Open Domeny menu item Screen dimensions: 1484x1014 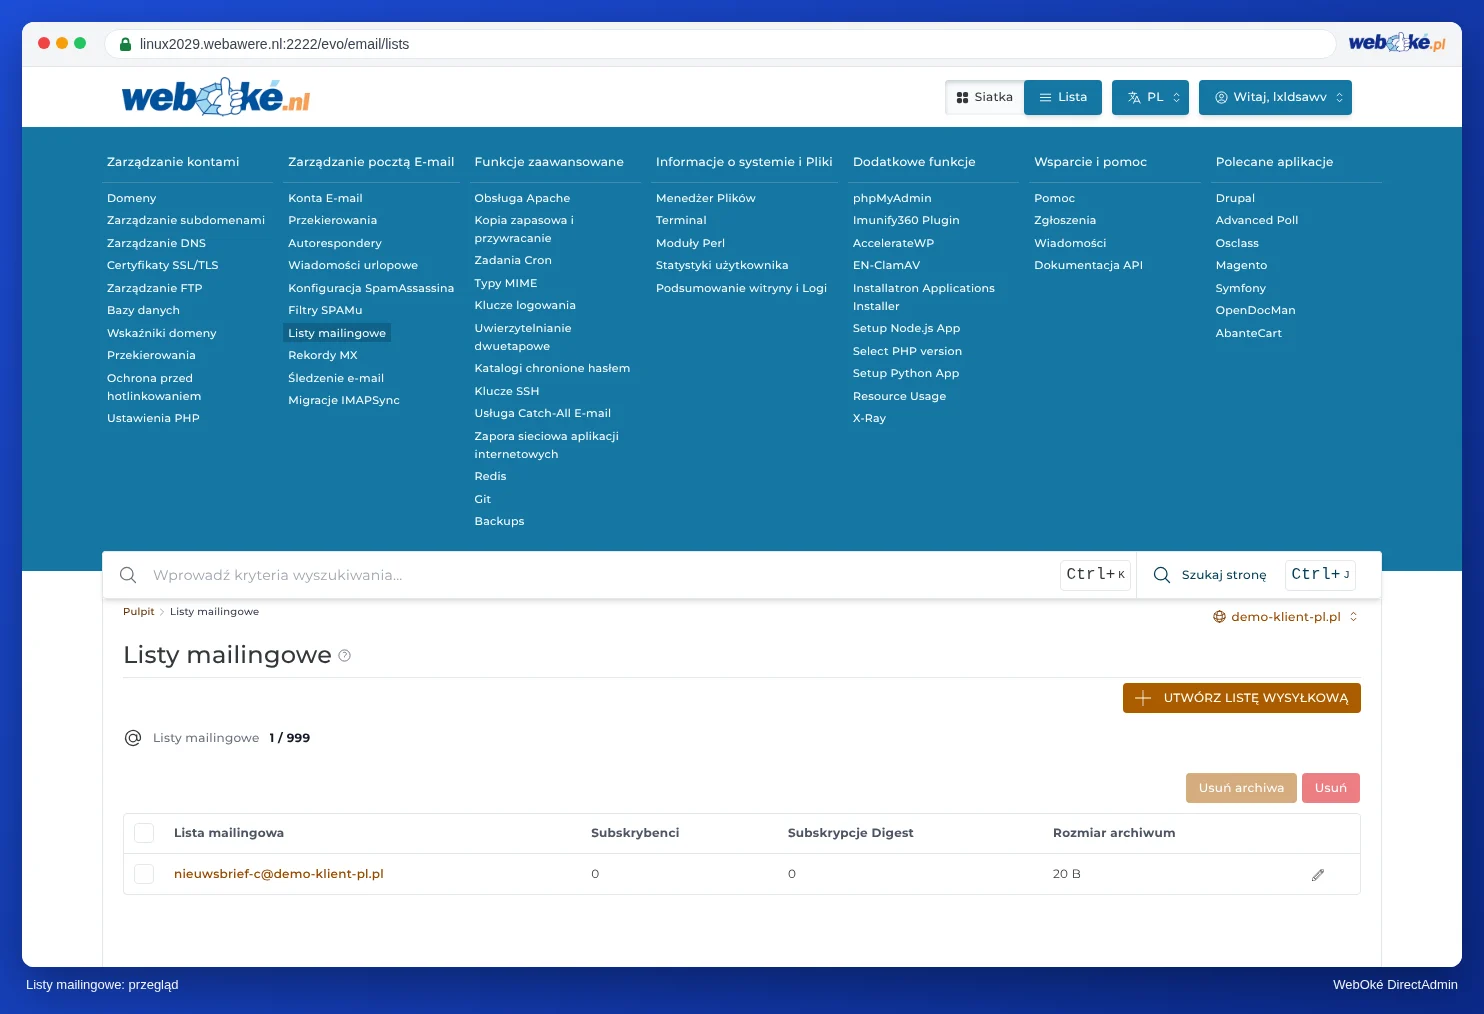[131, 198]
